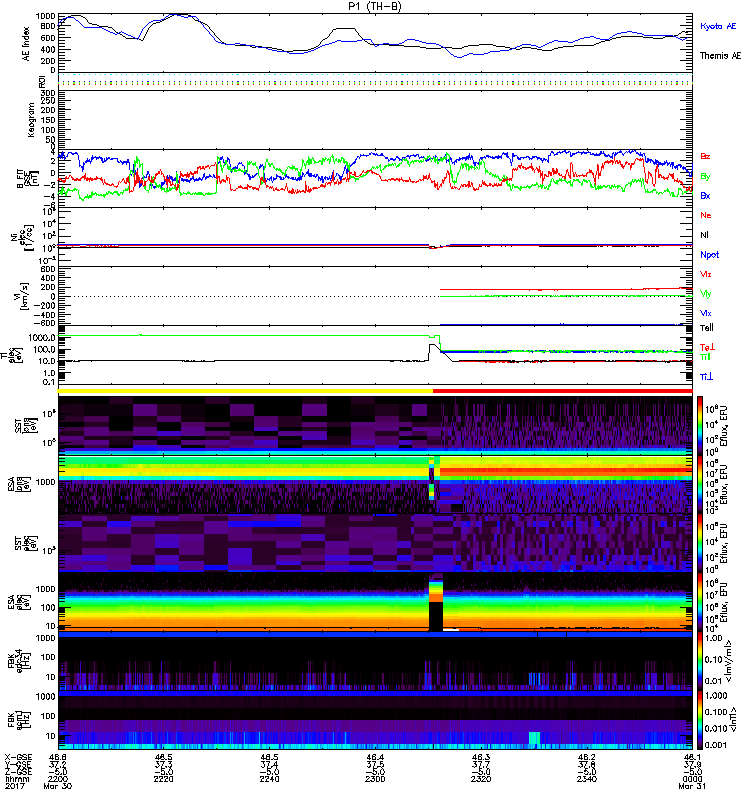Select the blue "Ti⊥" temperature legend label
The width and height of the screenshot is (750, 800).
(x=707, y=377)
